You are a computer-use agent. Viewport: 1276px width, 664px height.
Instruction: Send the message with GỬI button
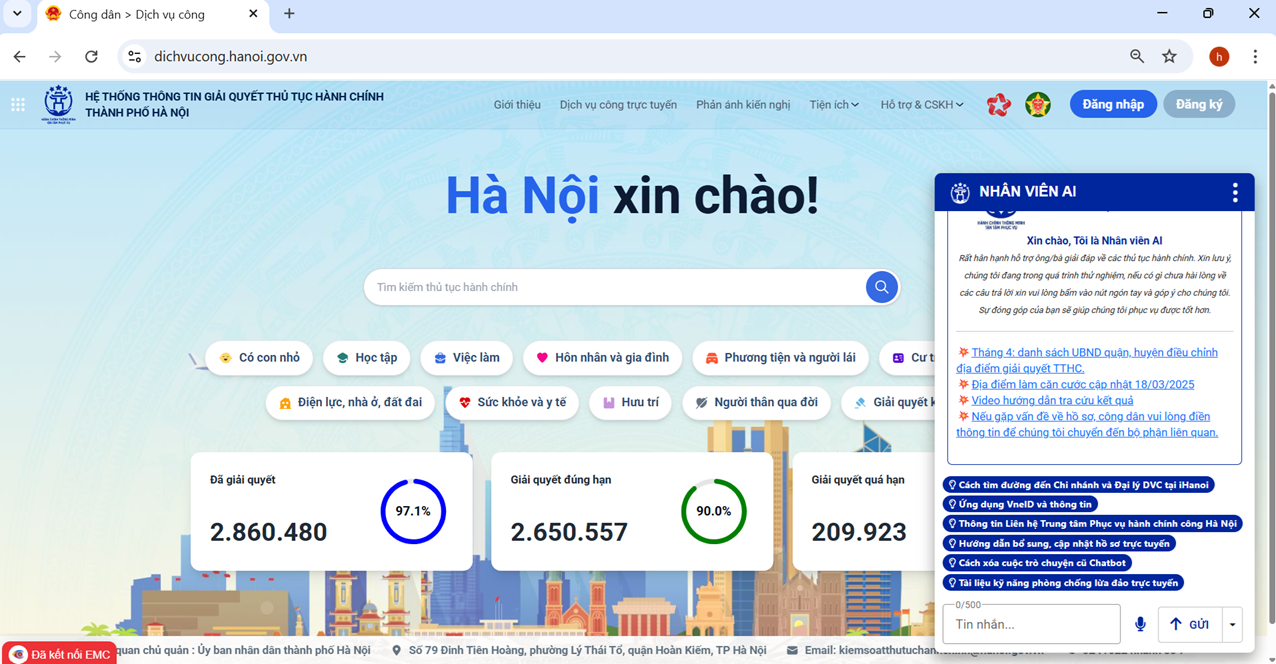[x=1189, y=624]
